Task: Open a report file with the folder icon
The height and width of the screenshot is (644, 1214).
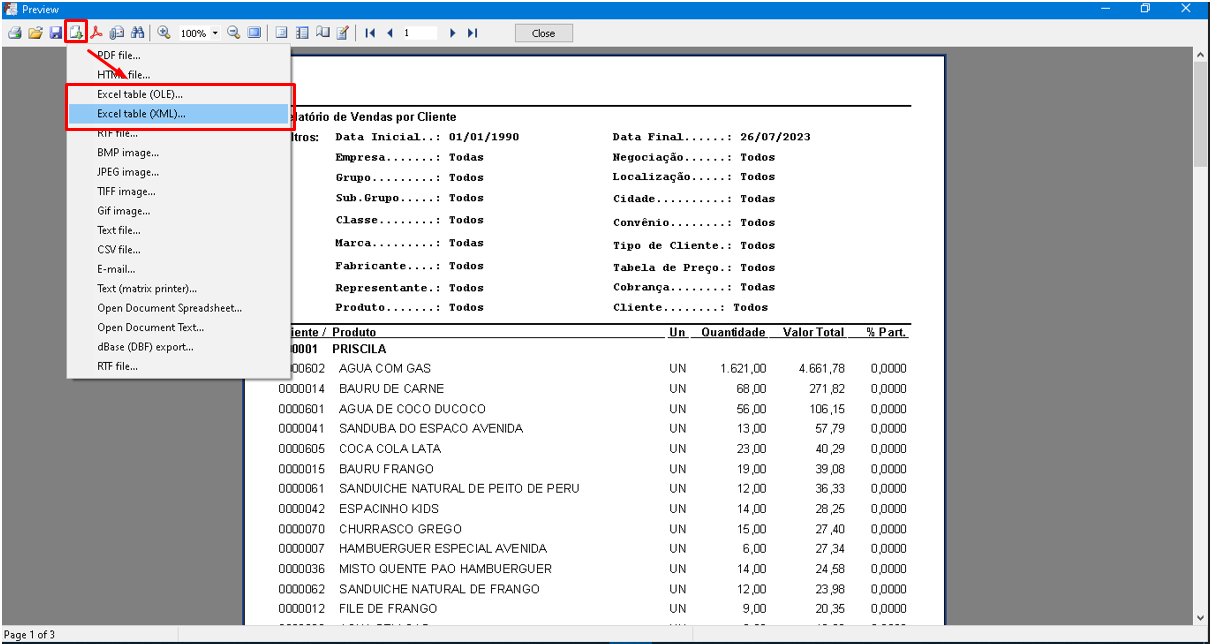Action: tap(35, 33)
